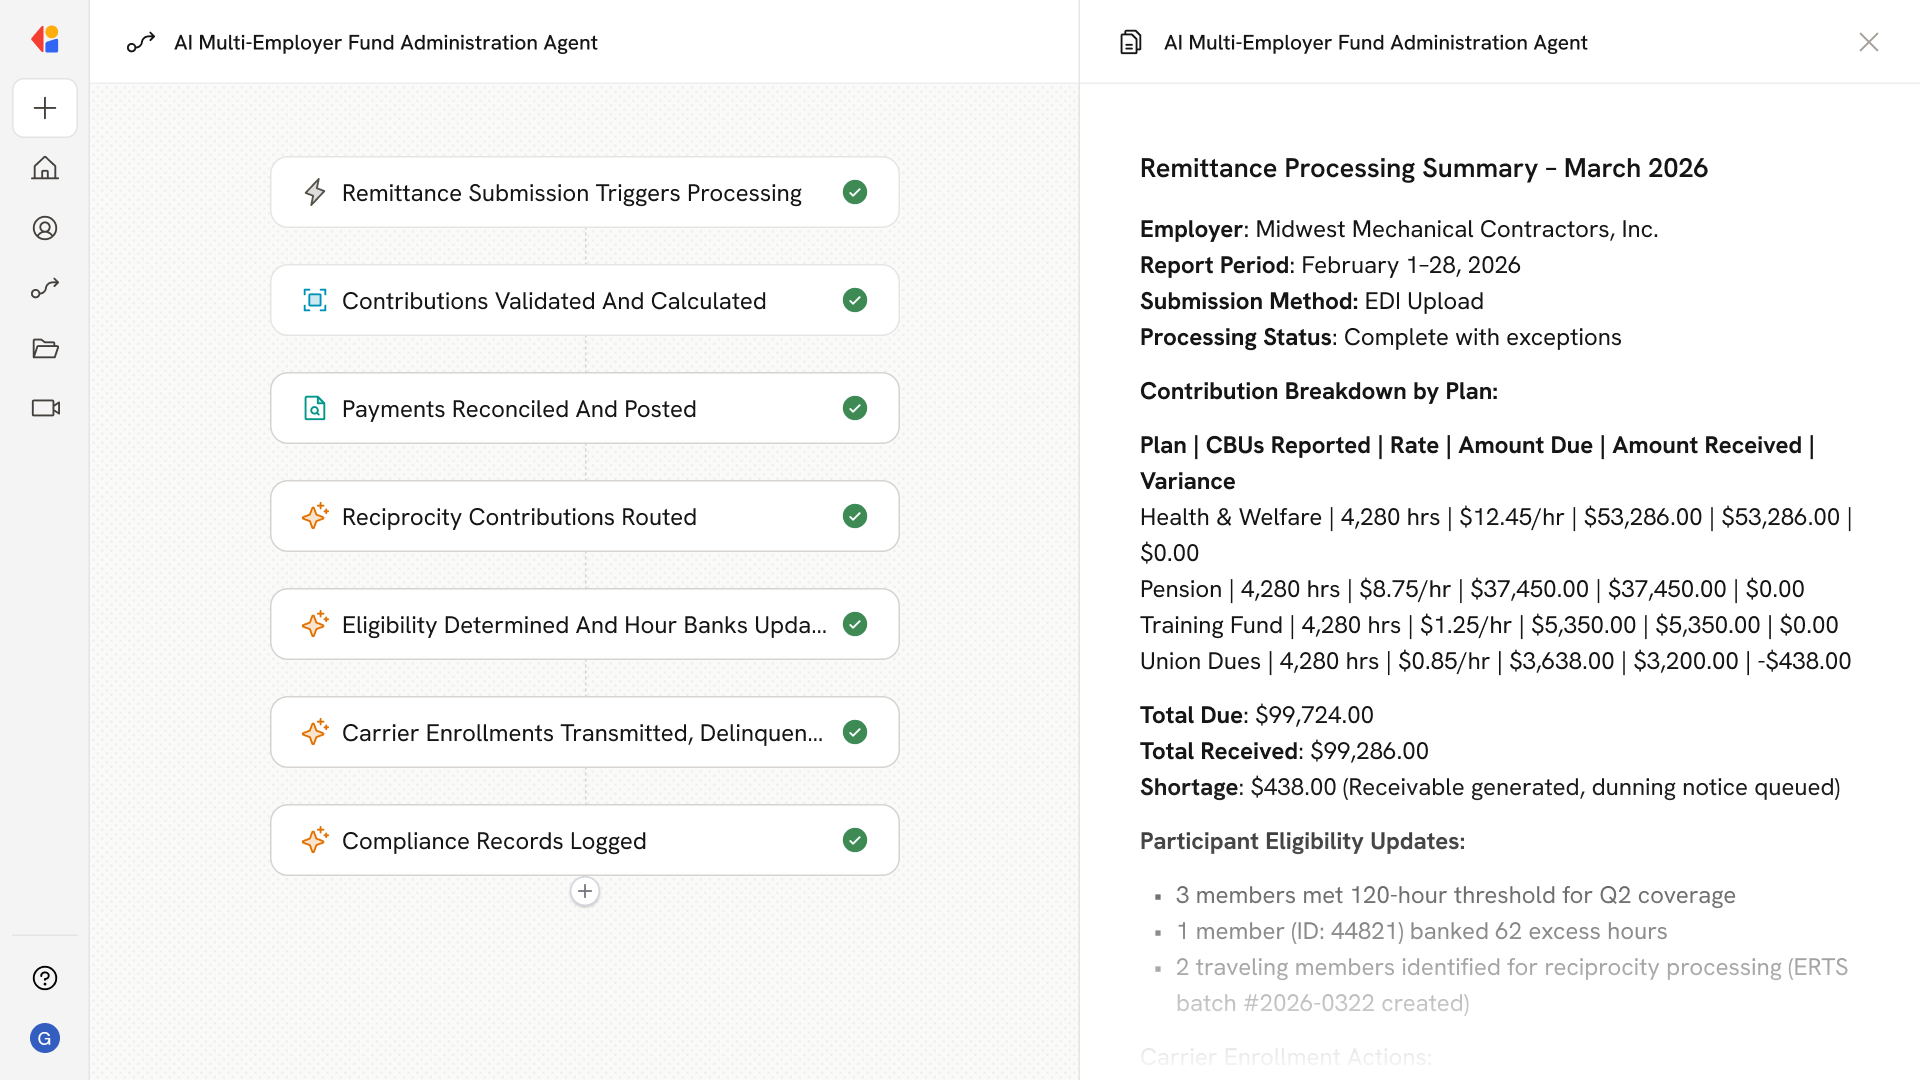Open the Carrier Enrollments Transmitted step
The height and width of the screenshot is (1080, 1920).
click(x=581, y=732)
